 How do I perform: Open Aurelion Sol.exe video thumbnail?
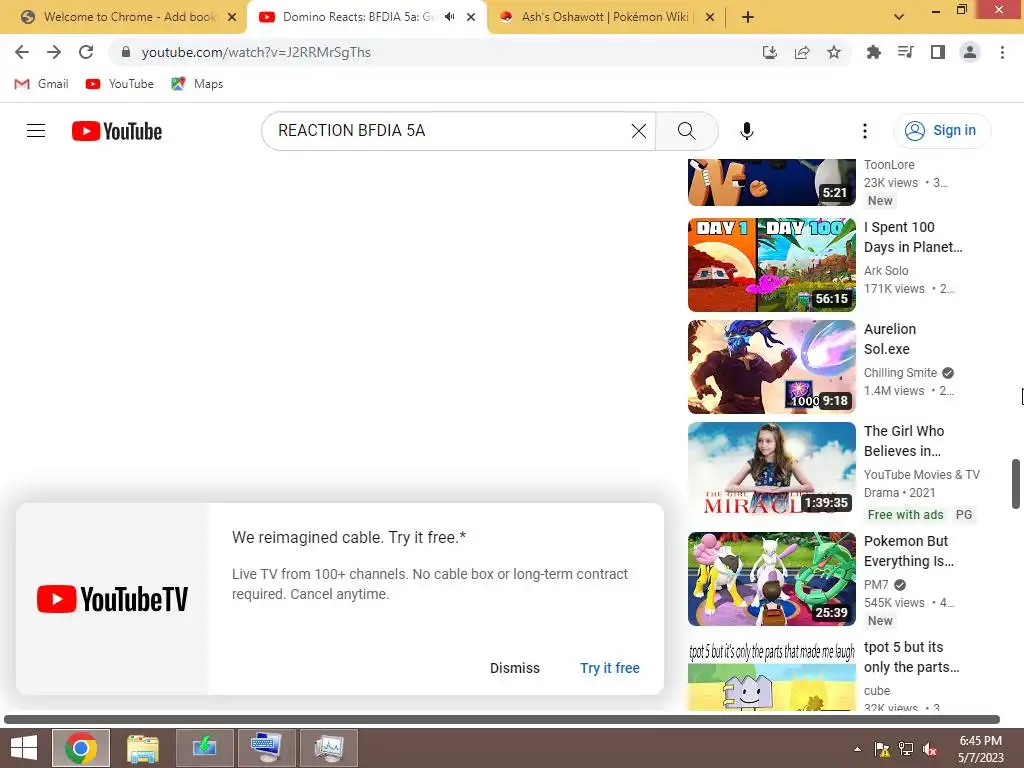tap(772, 366)
